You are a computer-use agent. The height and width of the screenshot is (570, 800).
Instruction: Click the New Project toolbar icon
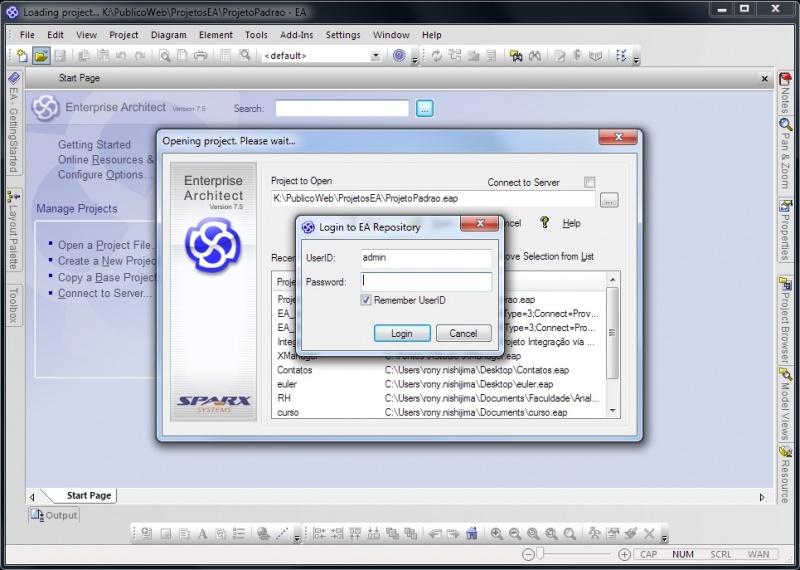click(x=22, y=56)
